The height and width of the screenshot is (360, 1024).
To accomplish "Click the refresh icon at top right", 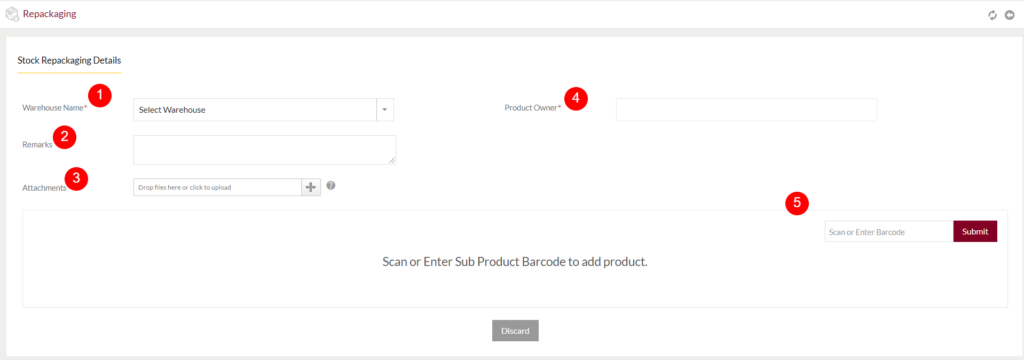I will [993, 15].
